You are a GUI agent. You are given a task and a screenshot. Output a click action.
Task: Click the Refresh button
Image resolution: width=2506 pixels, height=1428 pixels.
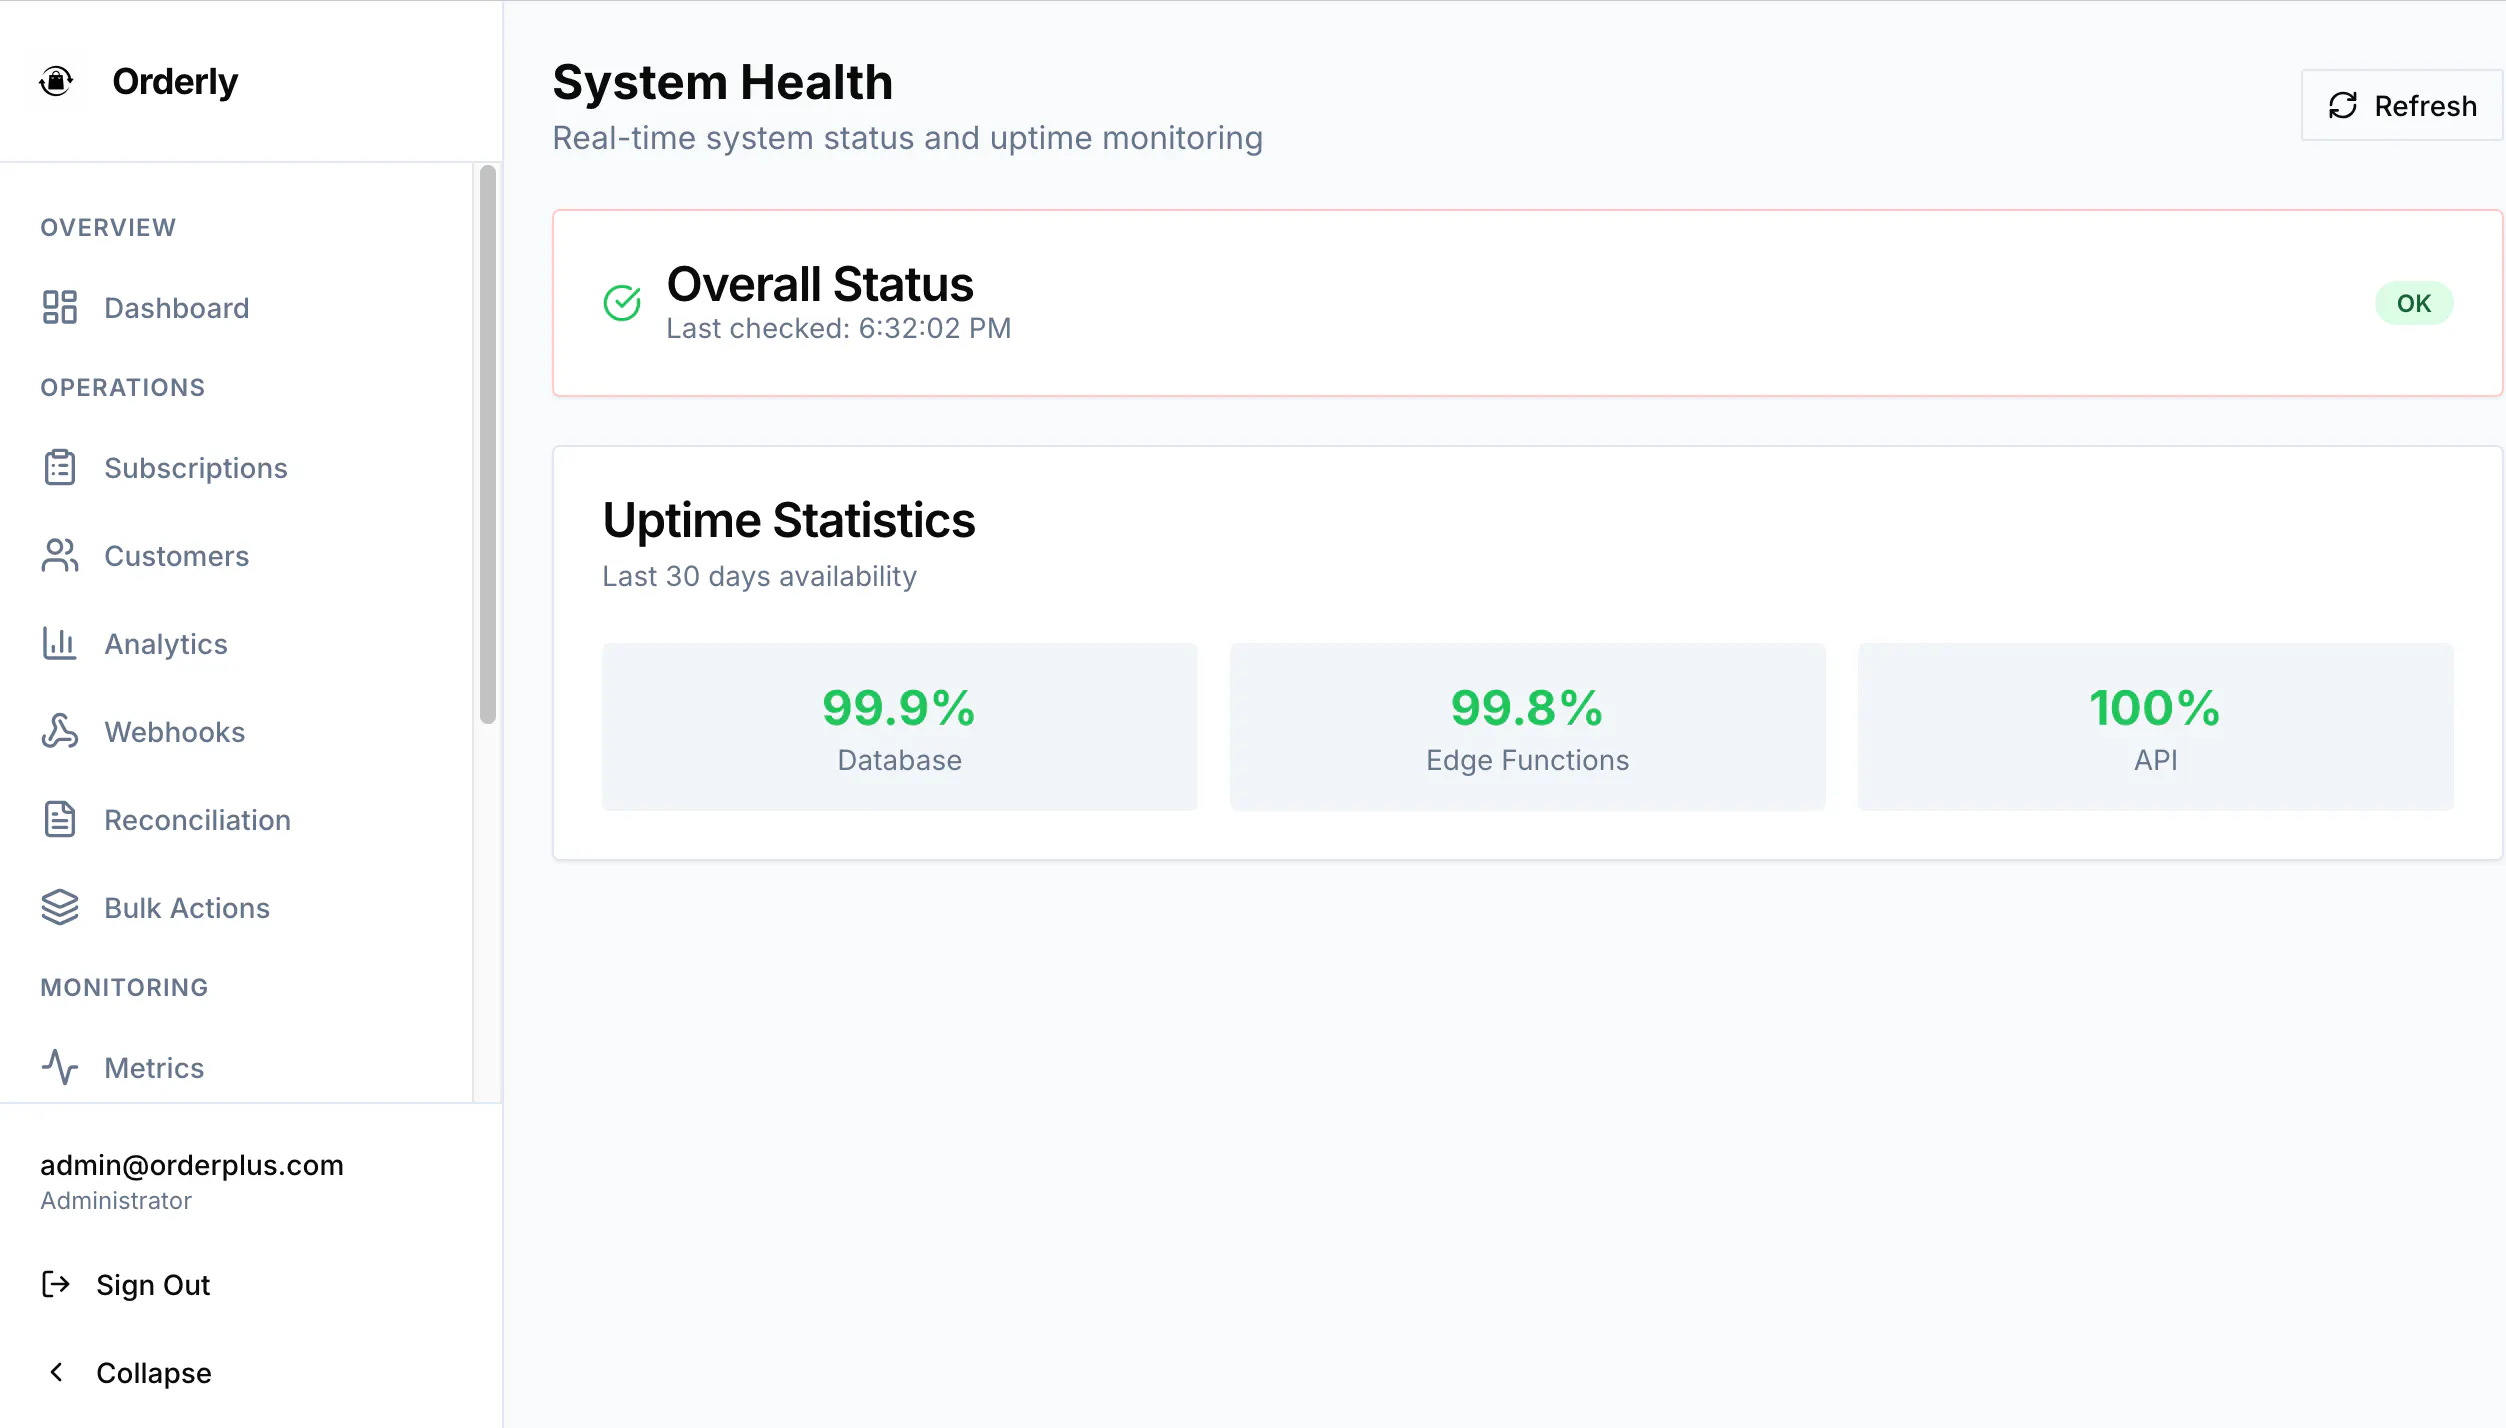[2402, 106]
